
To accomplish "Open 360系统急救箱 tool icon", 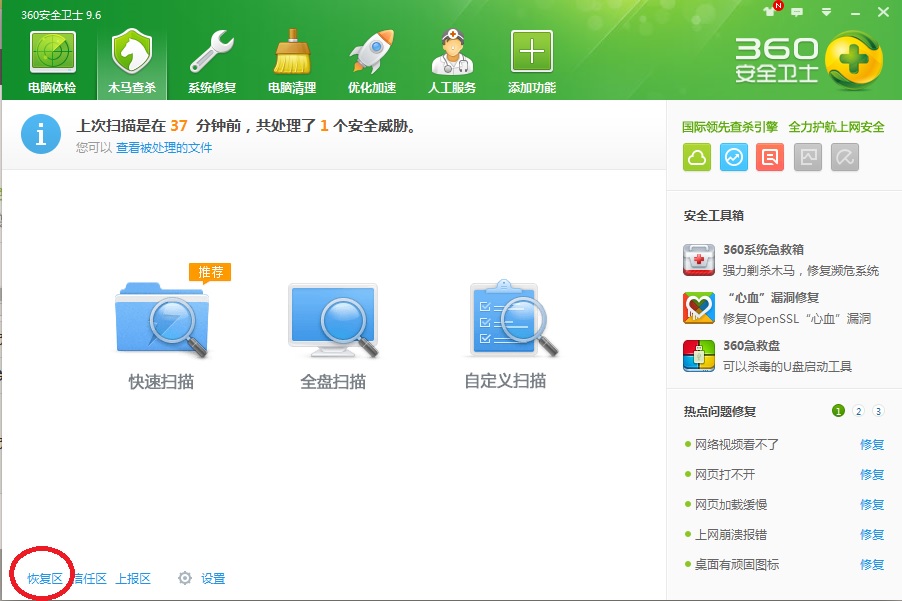I will pyautogui.click(x=699, y=260).
